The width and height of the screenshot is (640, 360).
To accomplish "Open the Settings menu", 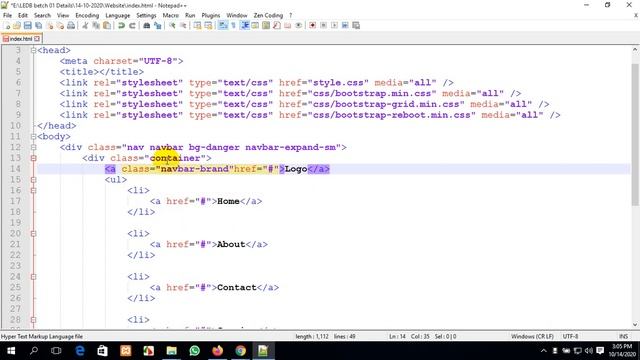I will click(x=146, y=15).
